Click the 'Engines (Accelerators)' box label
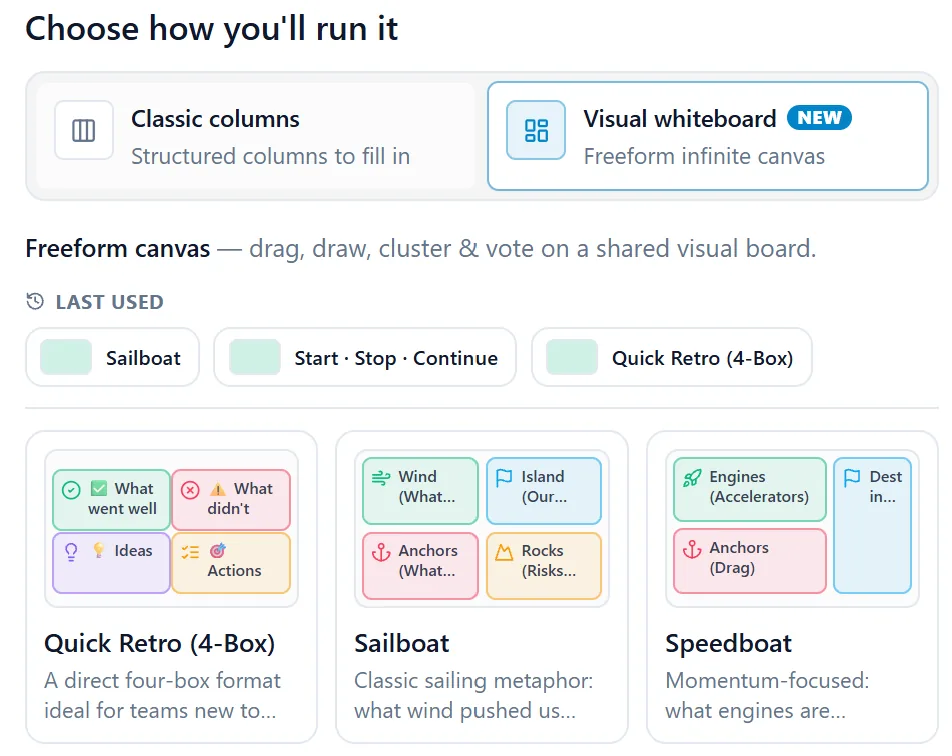 [x=759, y=486]
